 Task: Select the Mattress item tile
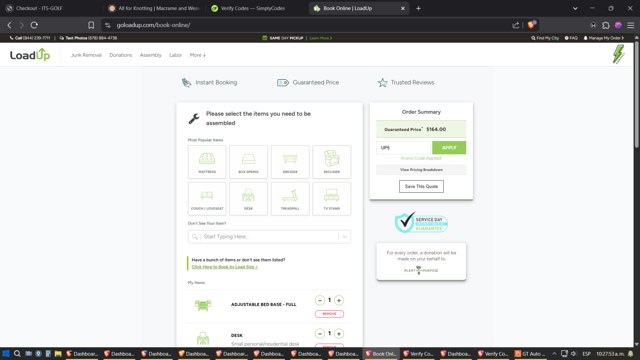(x=207, y=162)
